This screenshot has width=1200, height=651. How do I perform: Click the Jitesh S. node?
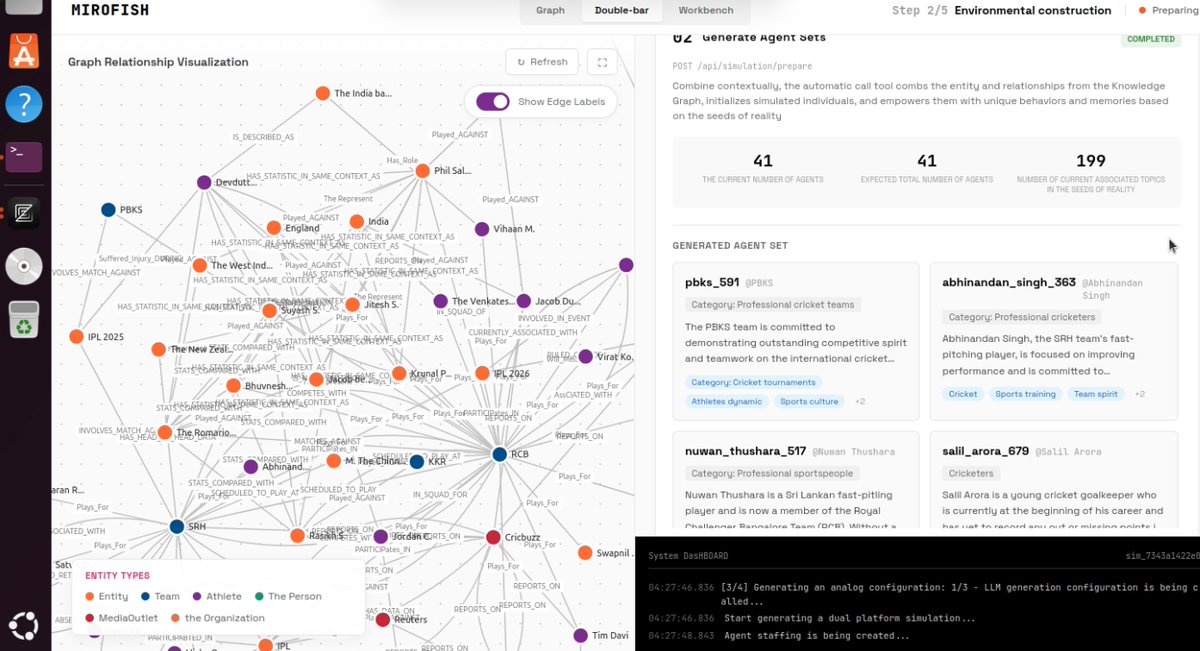352,305
